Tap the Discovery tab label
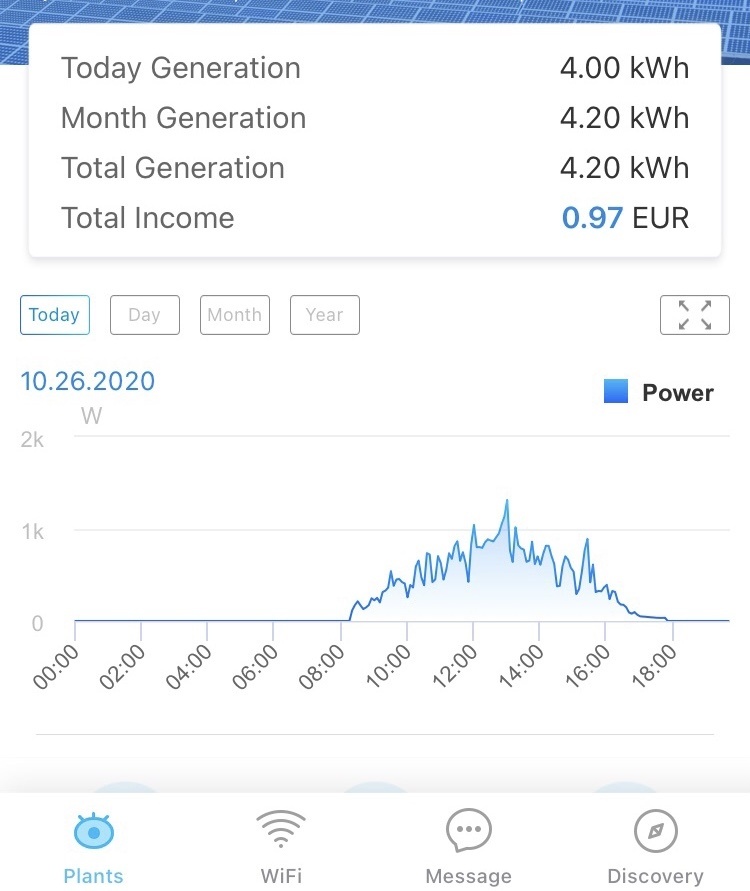750x891 pixels. tap(655, 876)
